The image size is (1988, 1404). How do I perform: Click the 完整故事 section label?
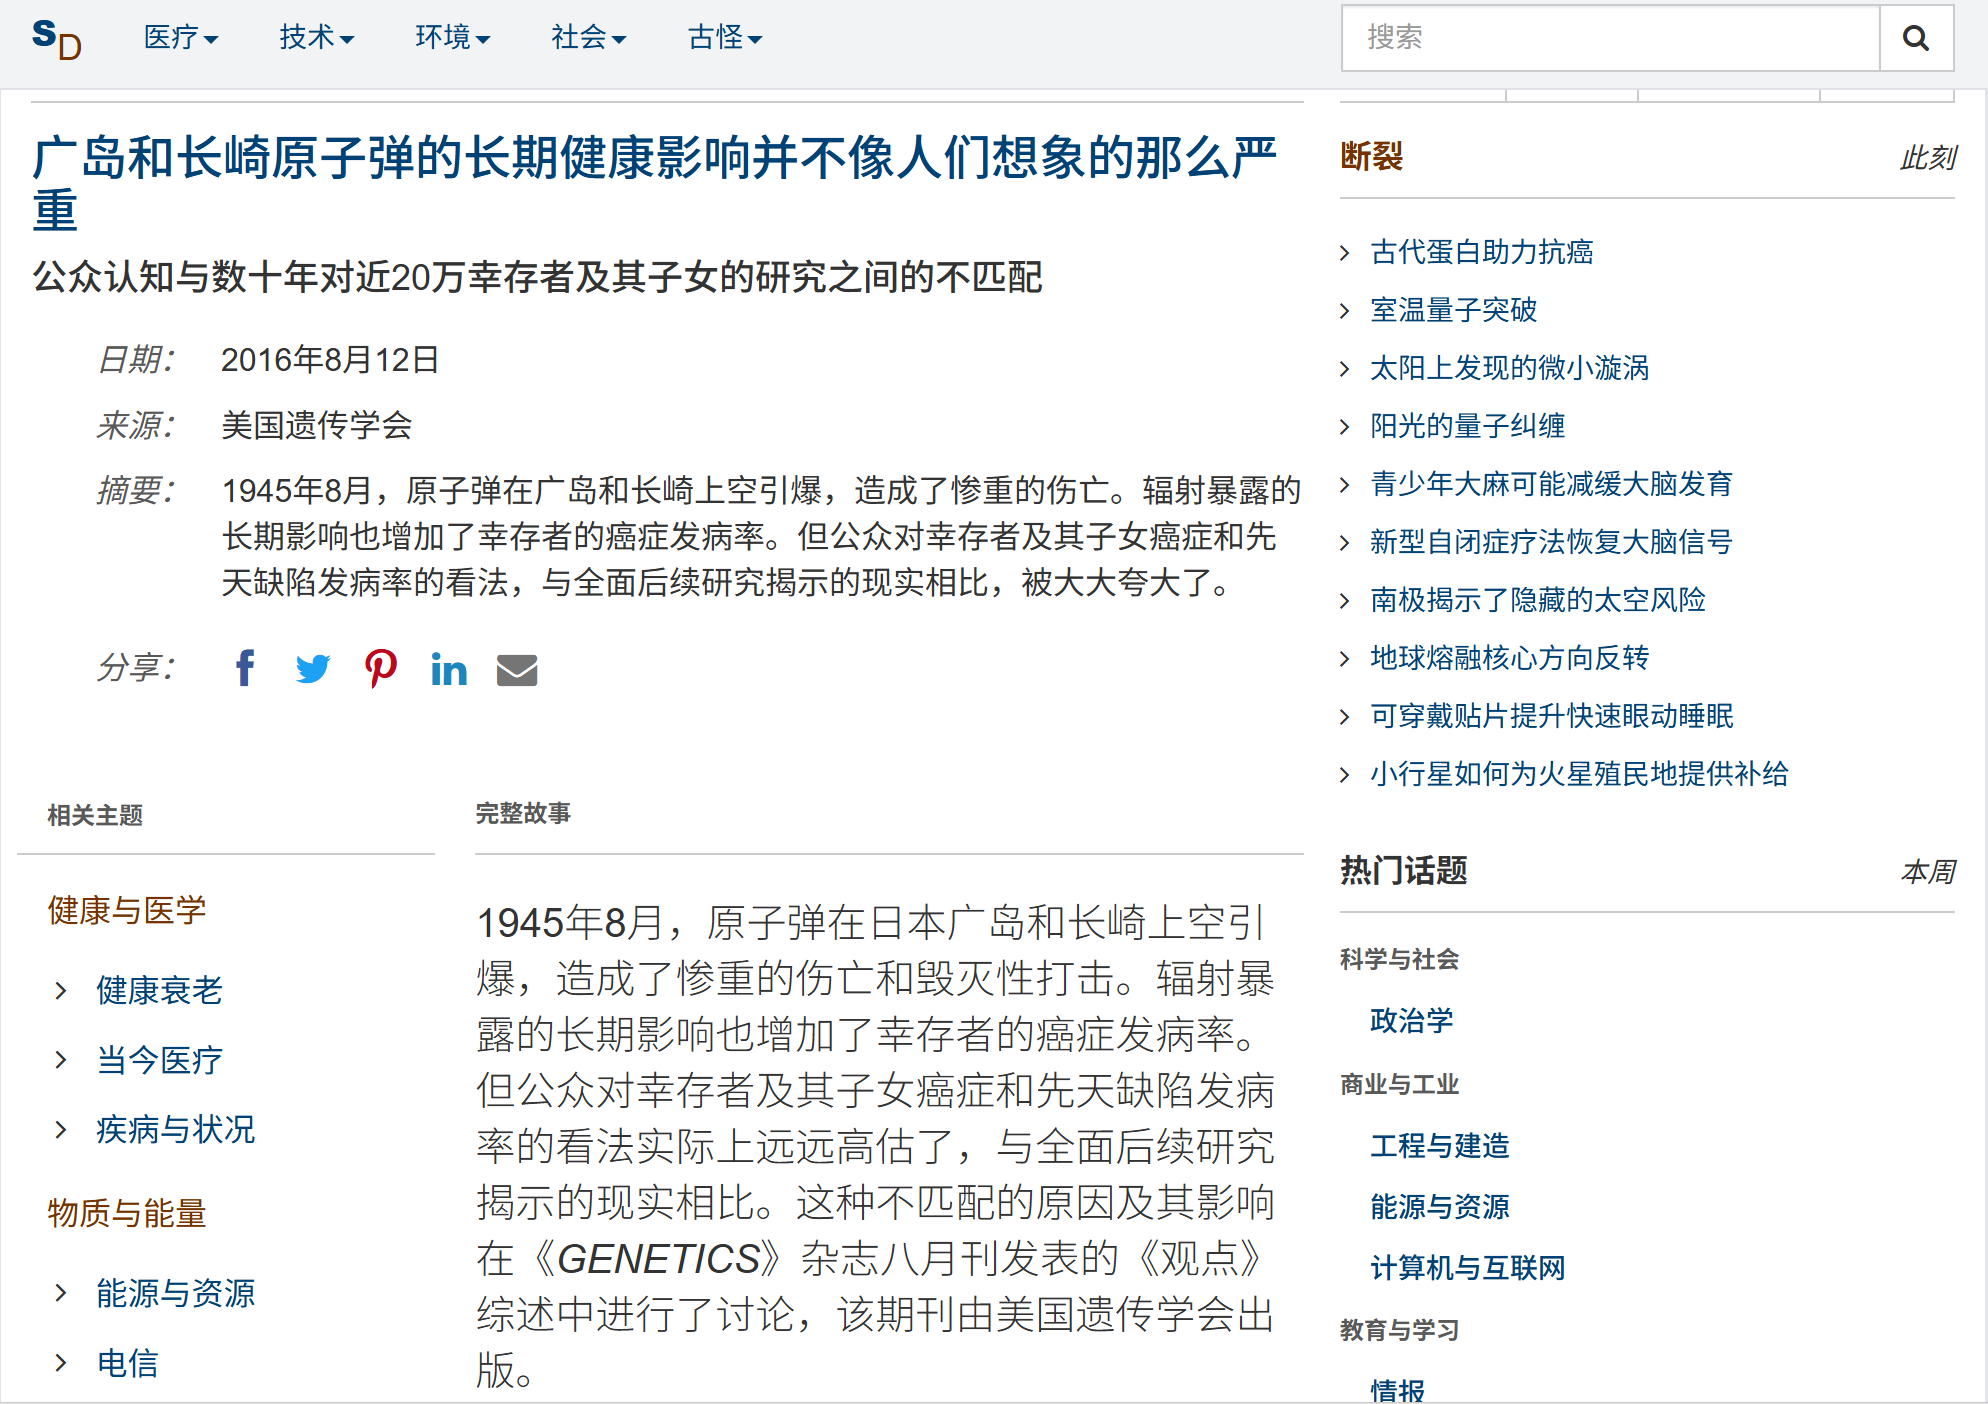pyautogui.click(x=523, y=814)
